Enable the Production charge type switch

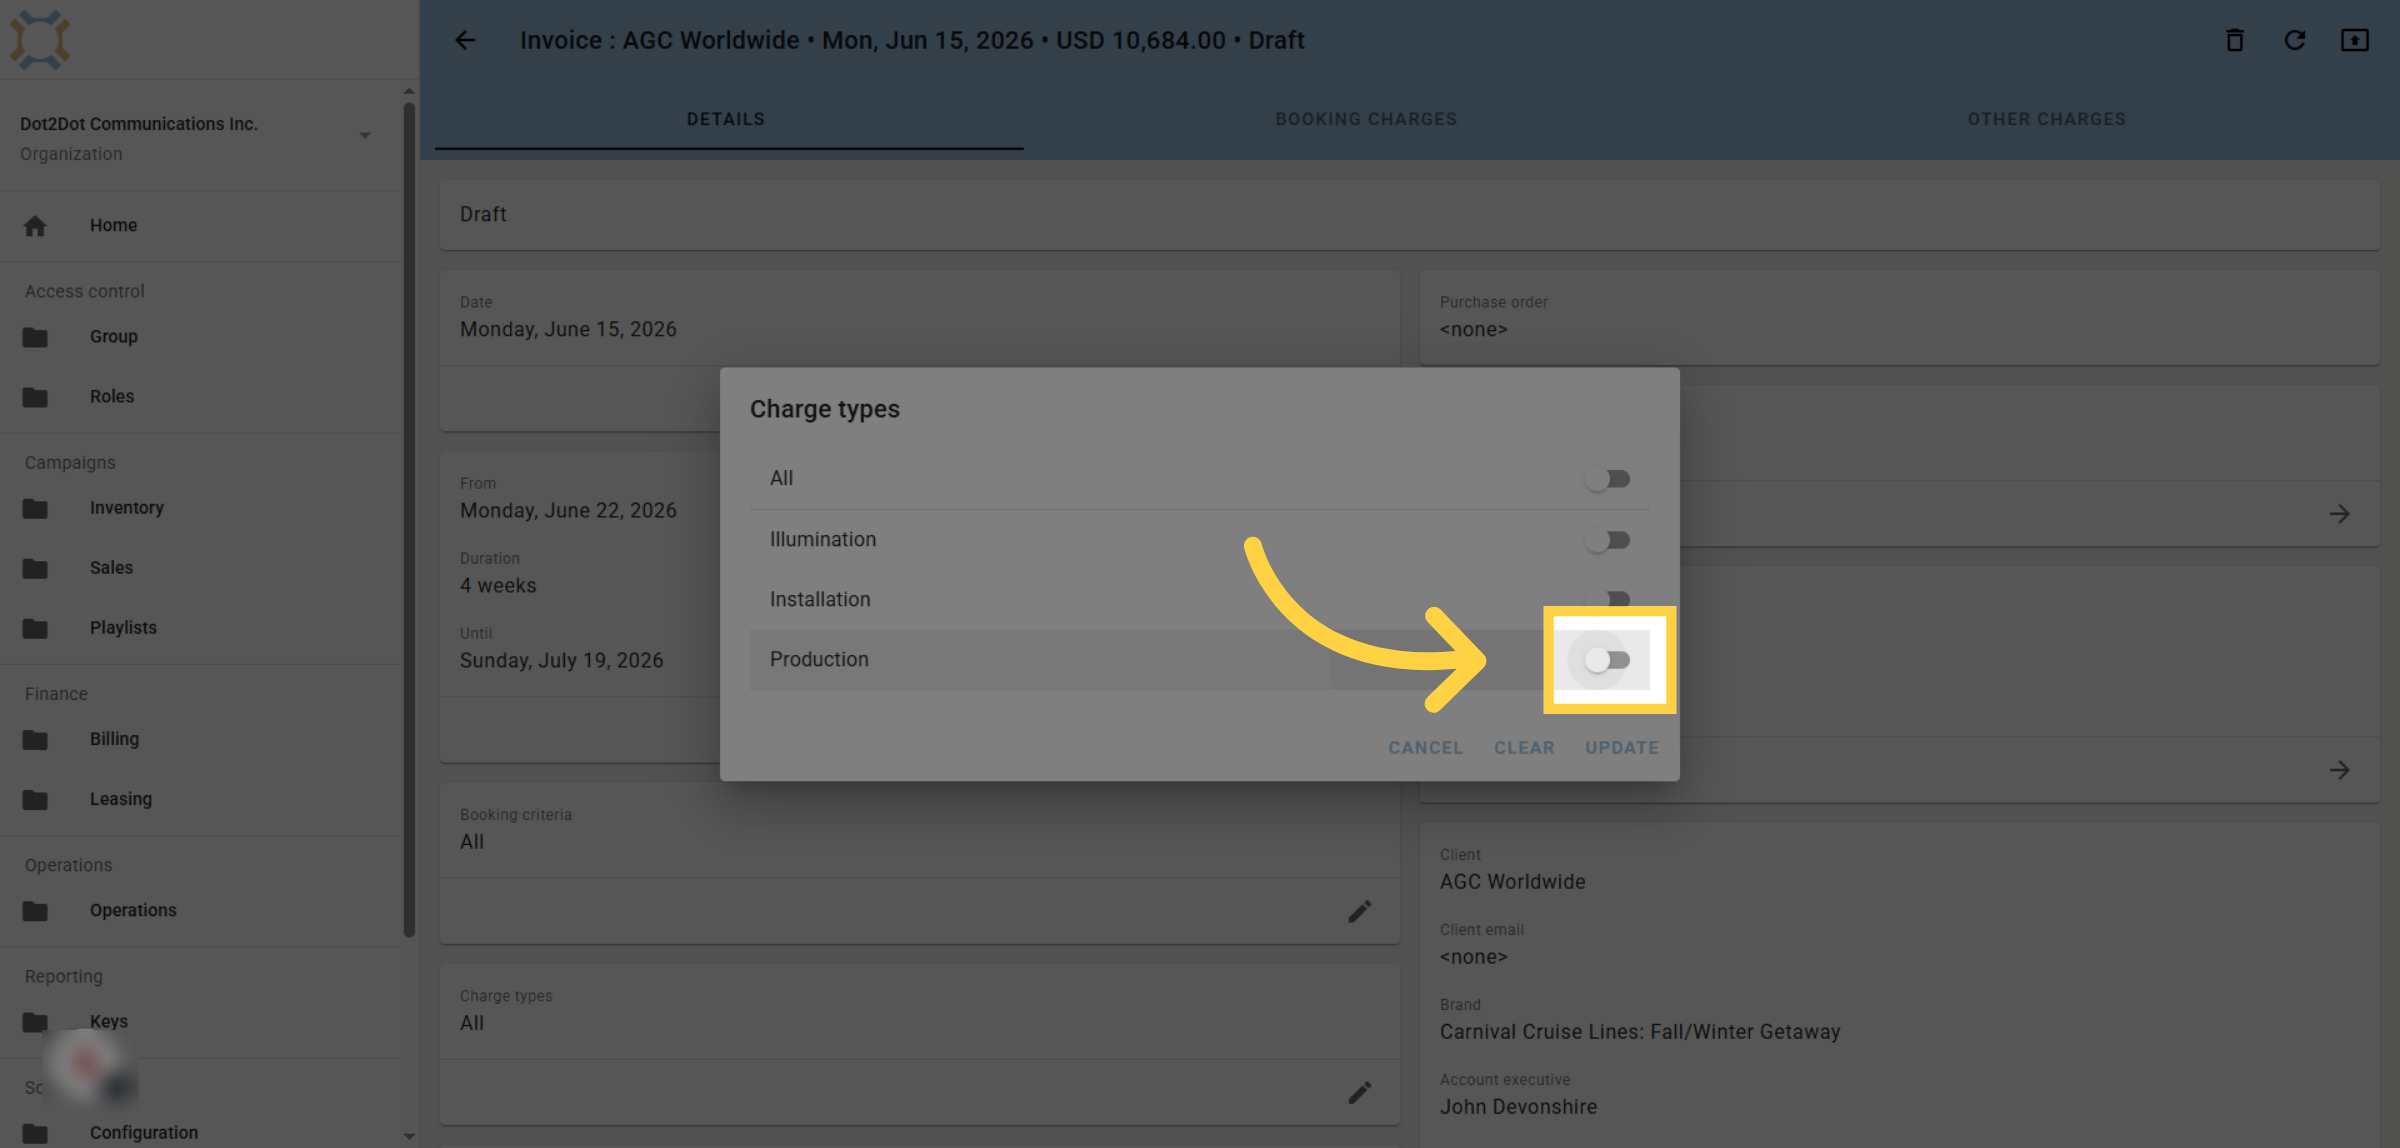coord(1608,660)
